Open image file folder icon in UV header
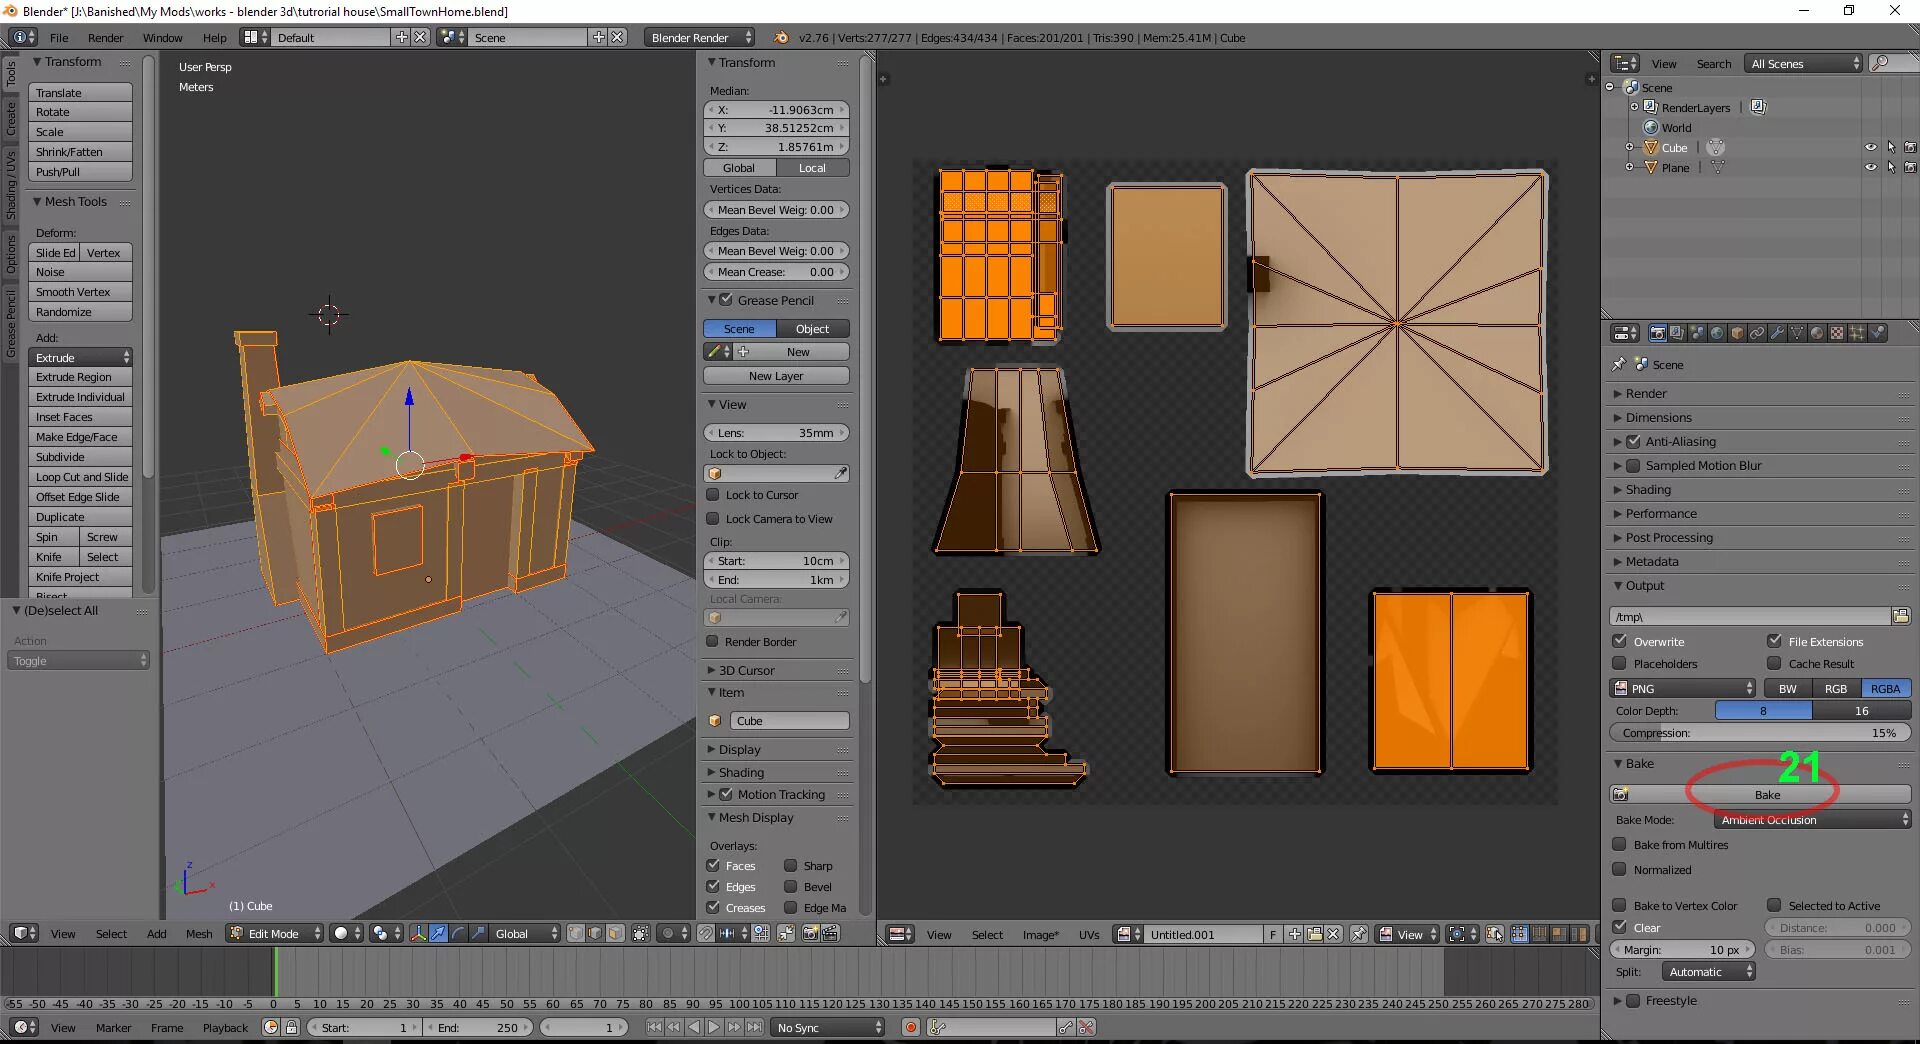Screen dimensions: 1920x1044 click(1315, 934)
